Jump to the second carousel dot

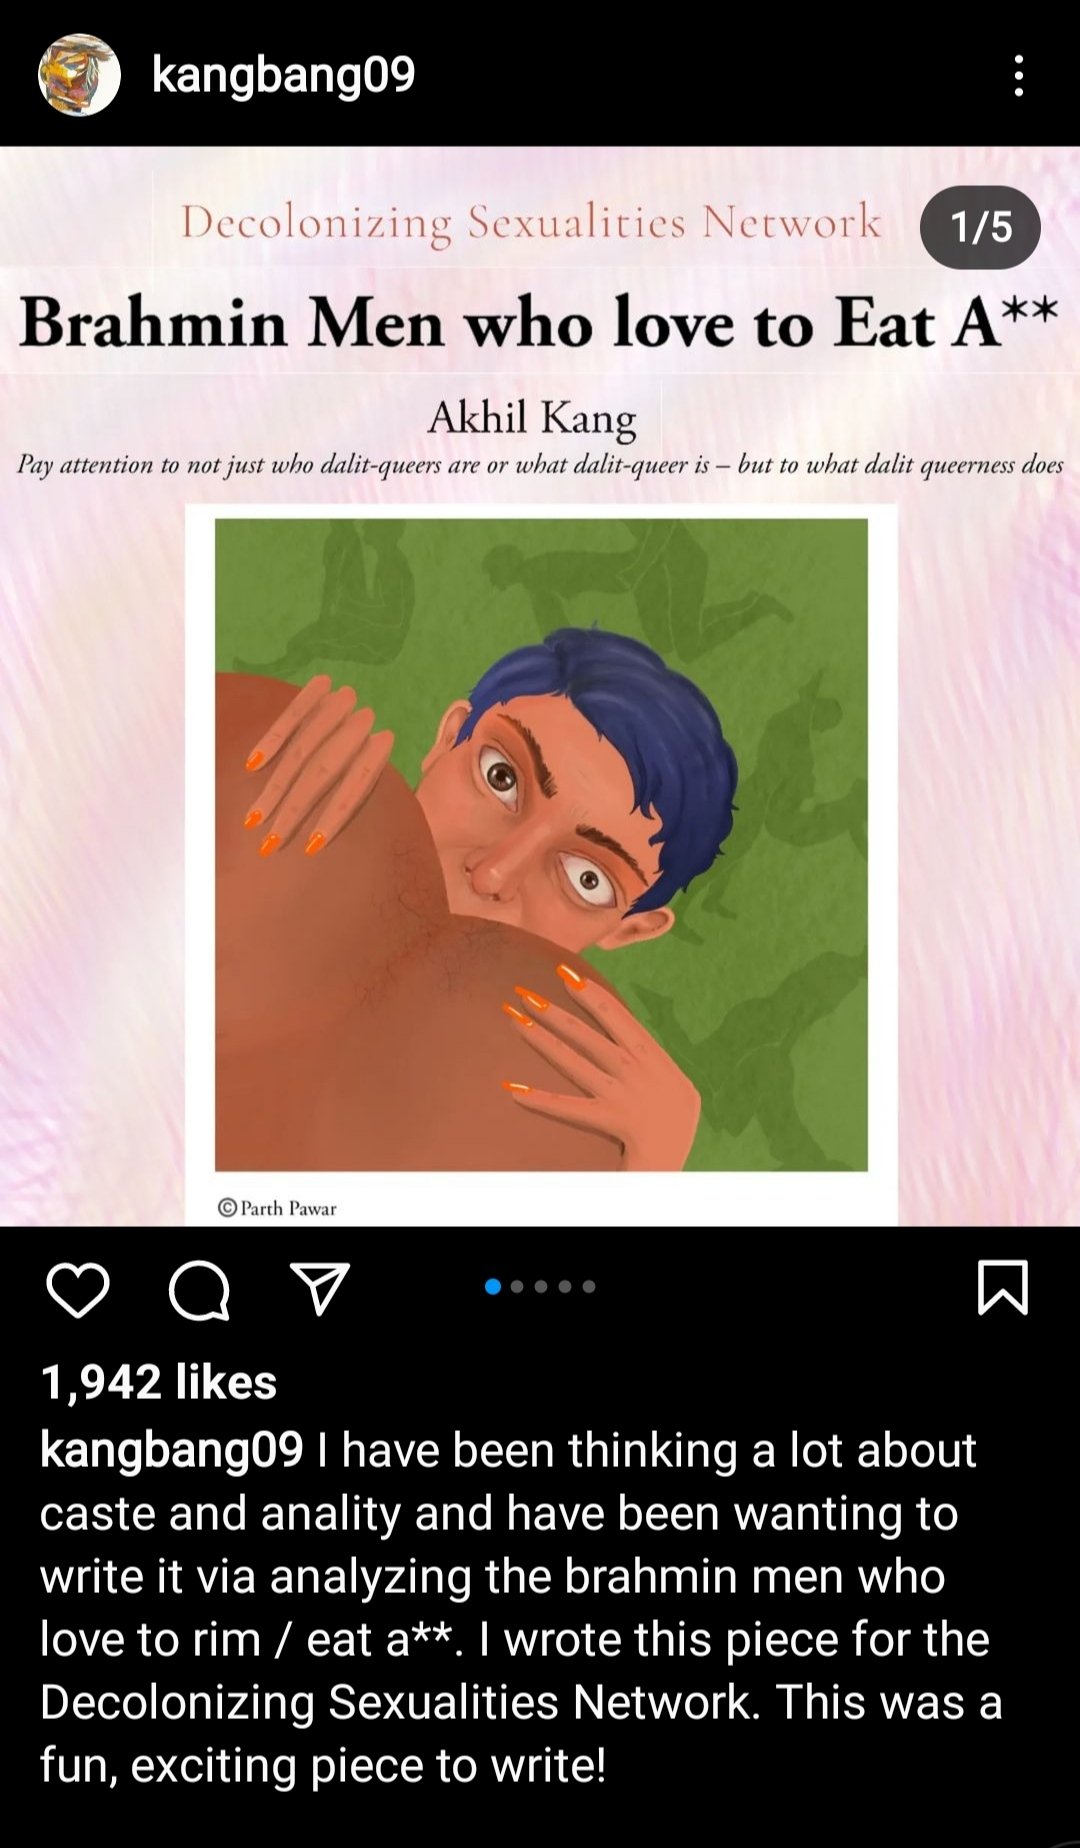coord(517,1286)
